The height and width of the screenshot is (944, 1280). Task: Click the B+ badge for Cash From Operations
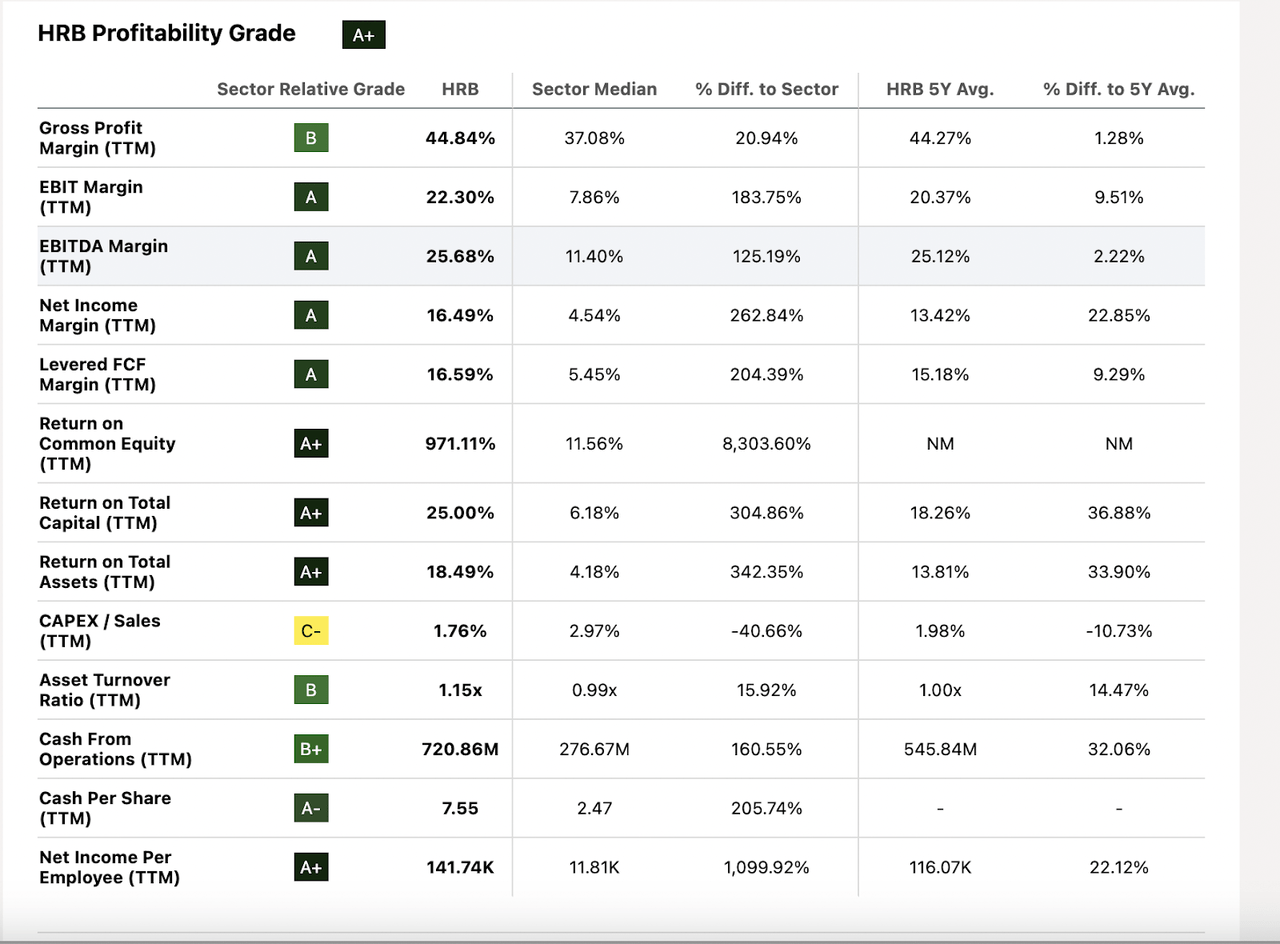coord(311,748)
